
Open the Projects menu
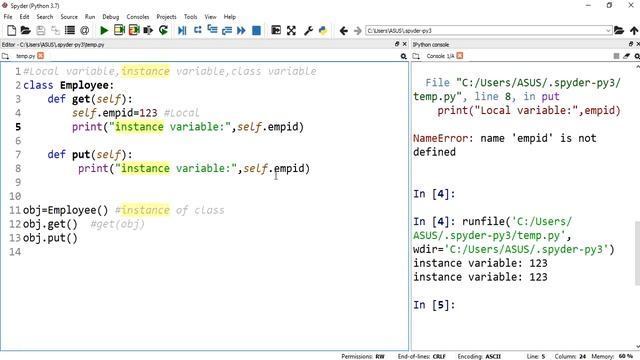coord(166,17)
